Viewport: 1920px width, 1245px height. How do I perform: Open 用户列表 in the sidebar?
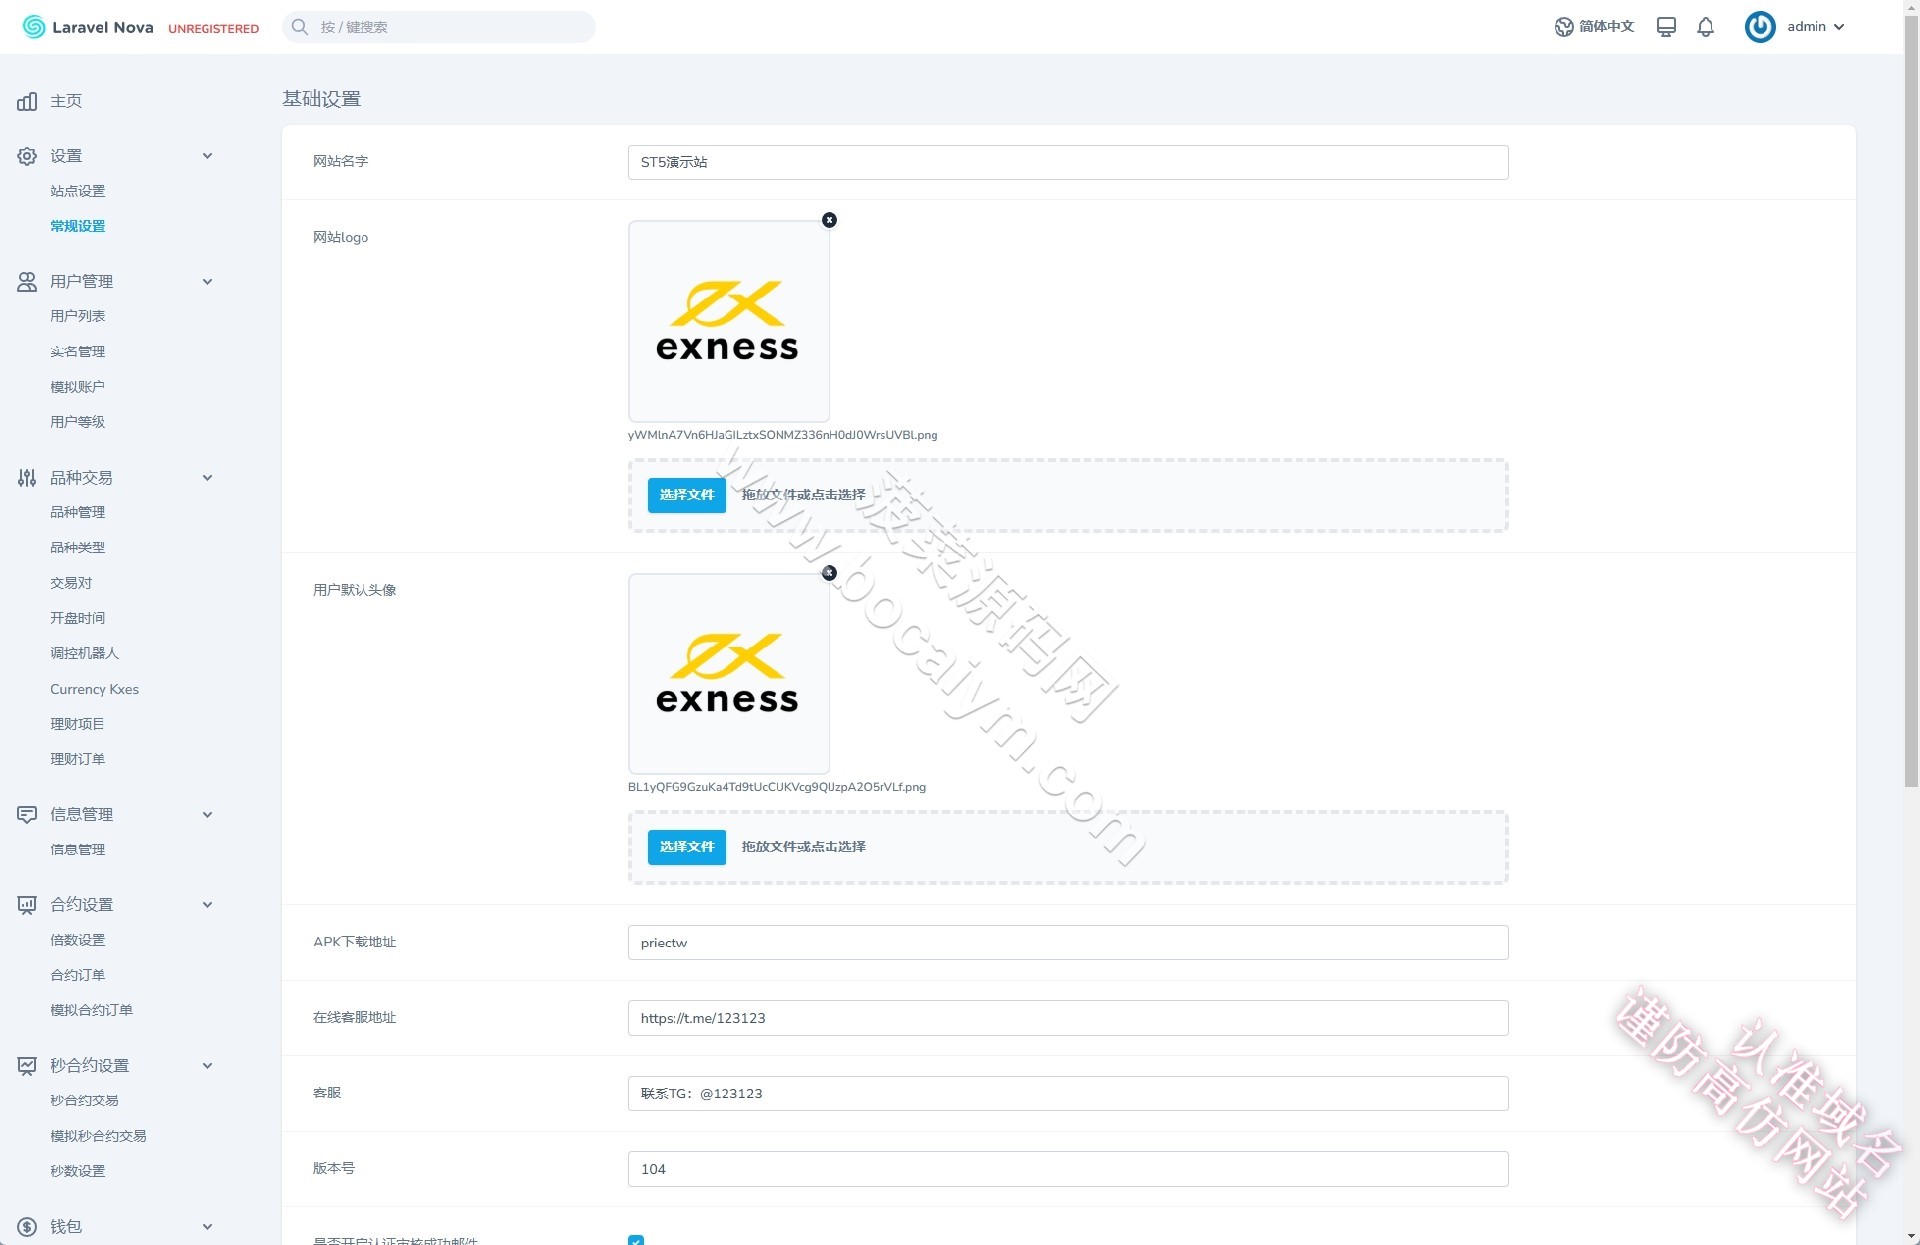pyautogui.click(x=78, y=316)
